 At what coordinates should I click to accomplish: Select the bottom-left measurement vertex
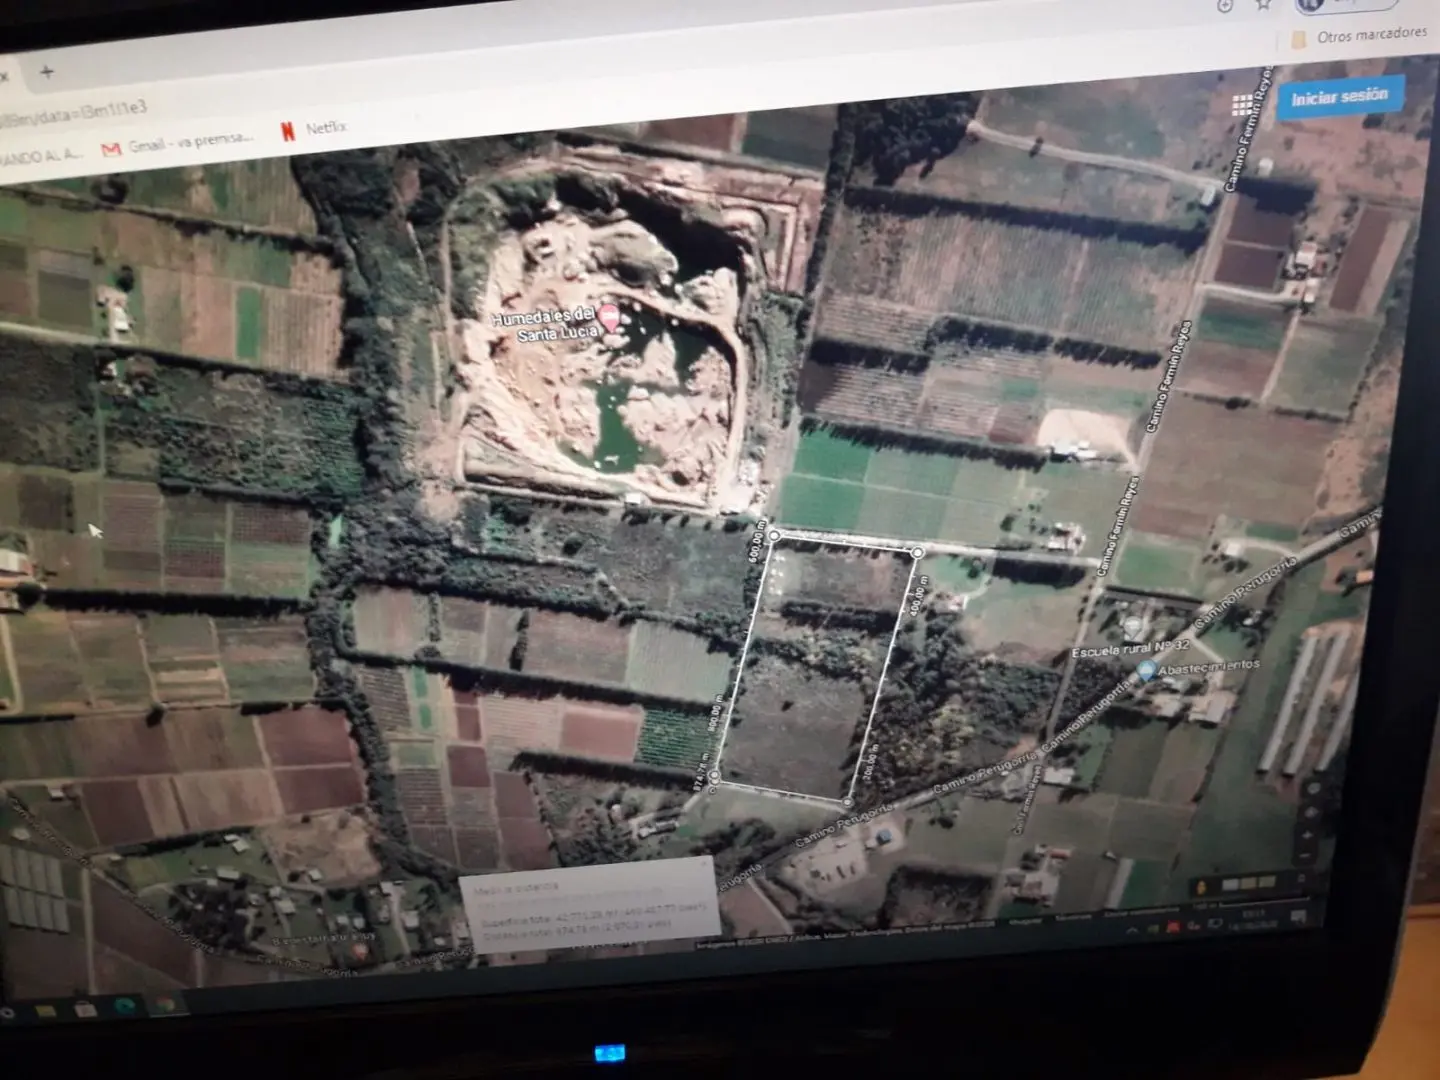click(x=714, y=775)
